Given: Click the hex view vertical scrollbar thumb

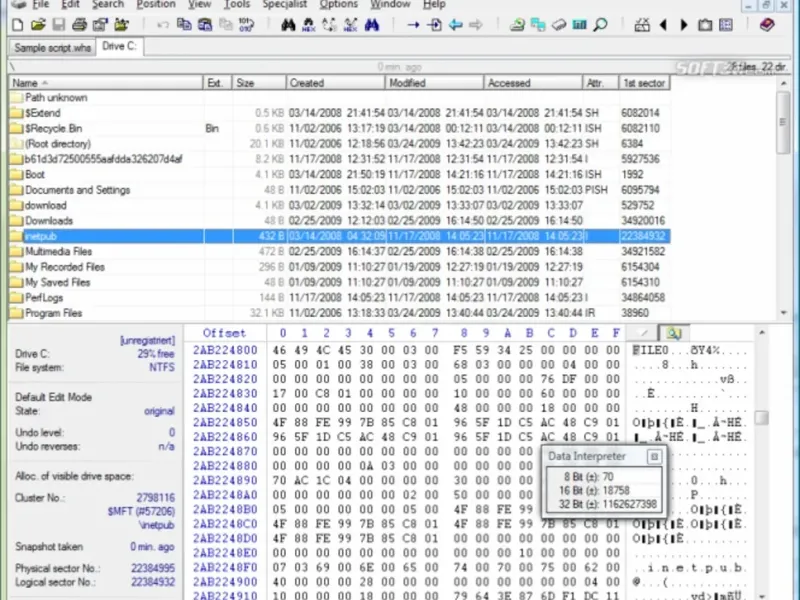Looking at the screenshot, I should point(761,418).
